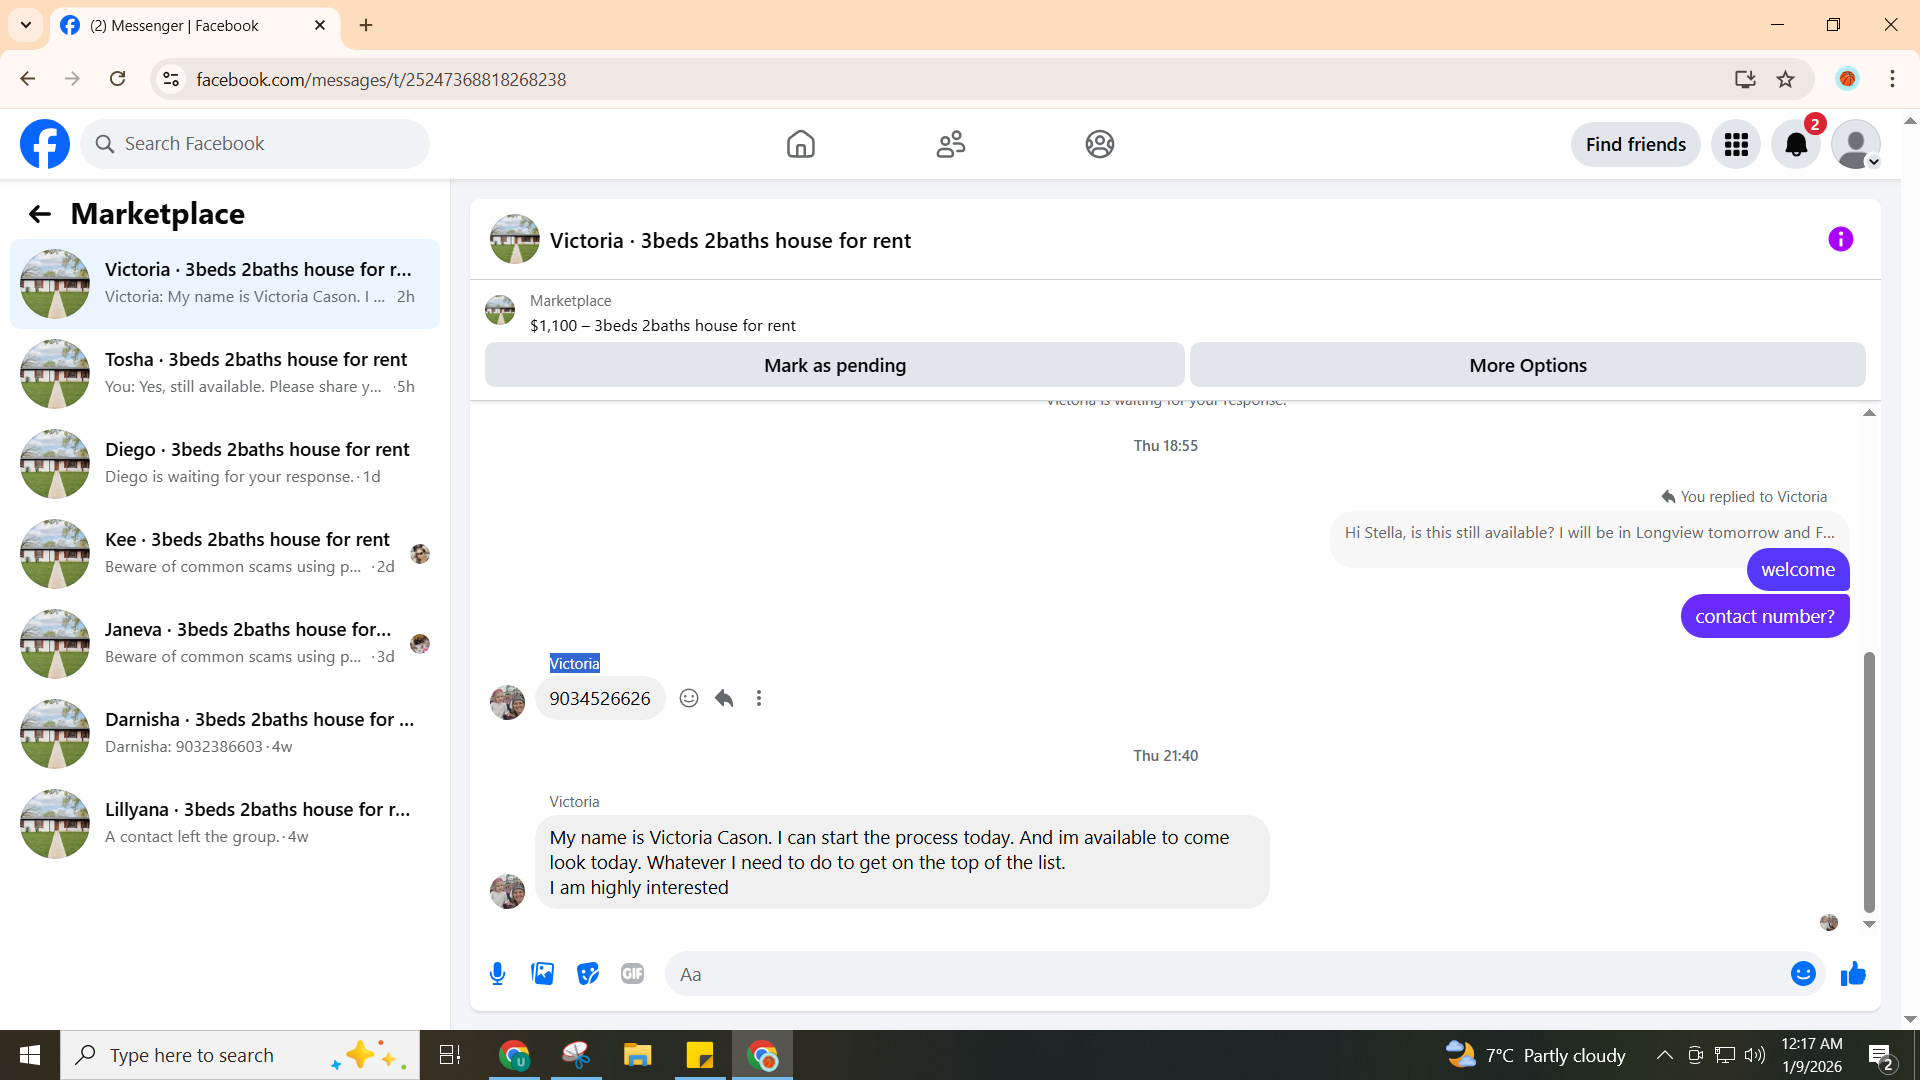
Task: Open the account profile menu
Action: click(x=1856, y=145)
